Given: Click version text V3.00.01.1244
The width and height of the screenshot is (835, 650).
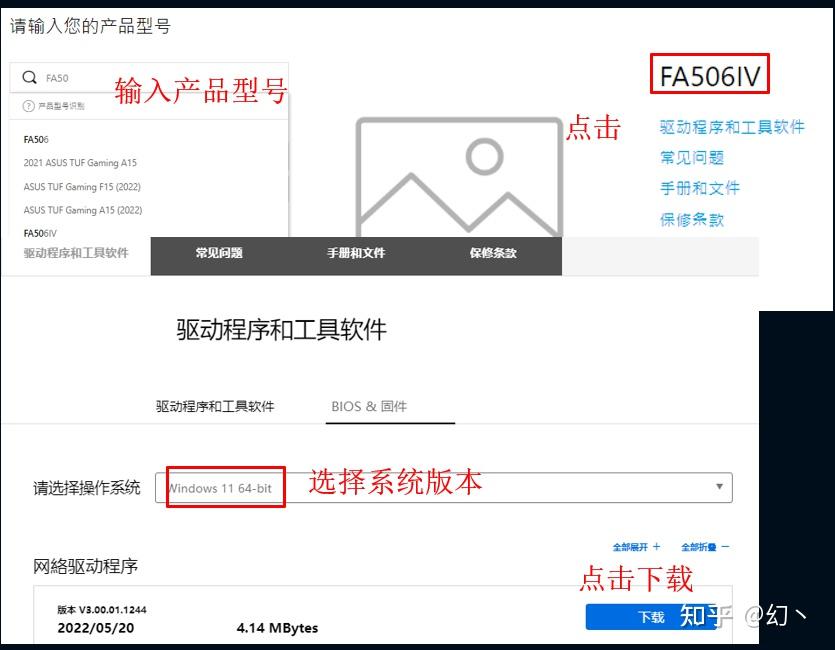Looking at the screenshot, I should 102,610.
